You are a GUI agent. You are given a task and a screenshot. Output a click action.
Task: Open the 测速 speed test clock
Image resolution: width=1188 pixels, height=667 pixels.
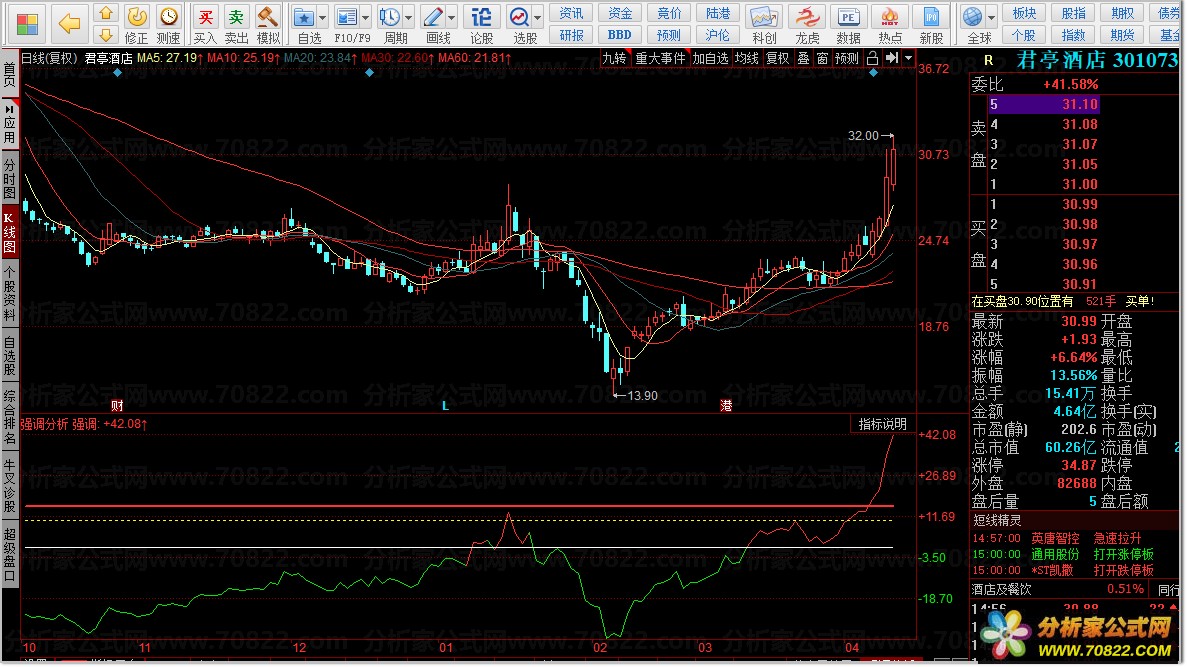pyautogui.click(x=168, y=23)
